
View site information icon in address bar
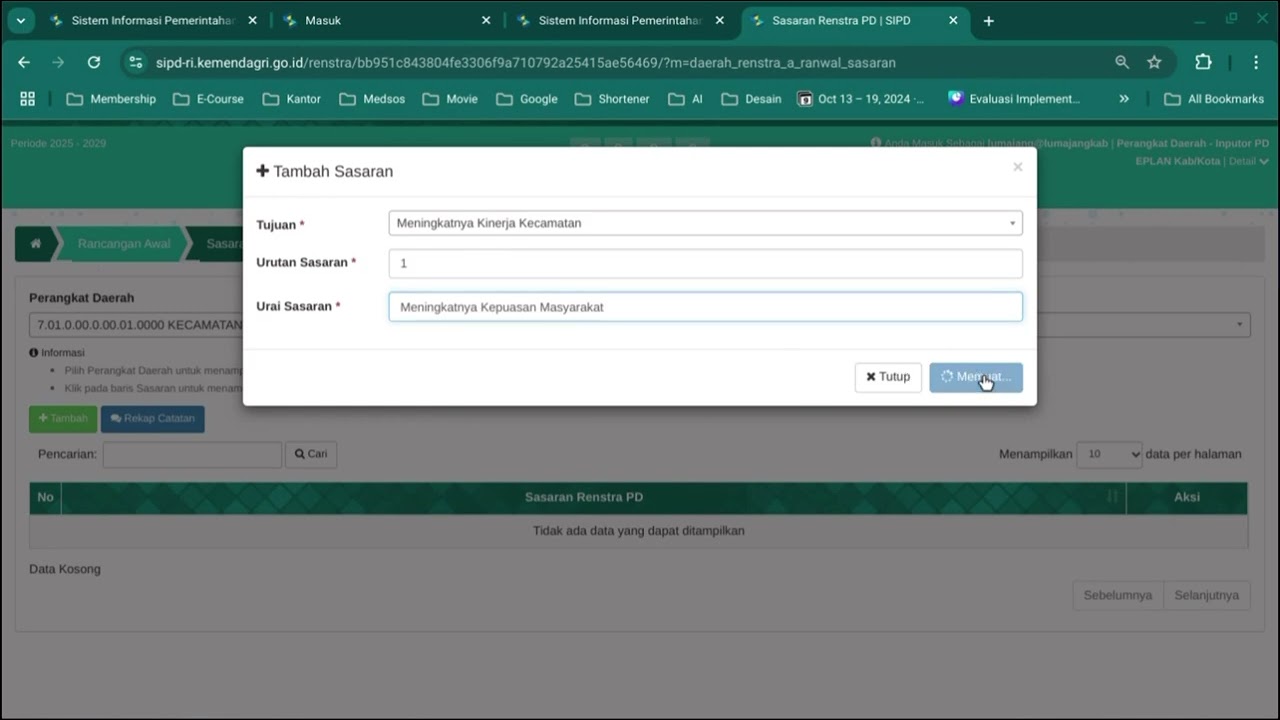pyautogui.click(x=135, y=62)
